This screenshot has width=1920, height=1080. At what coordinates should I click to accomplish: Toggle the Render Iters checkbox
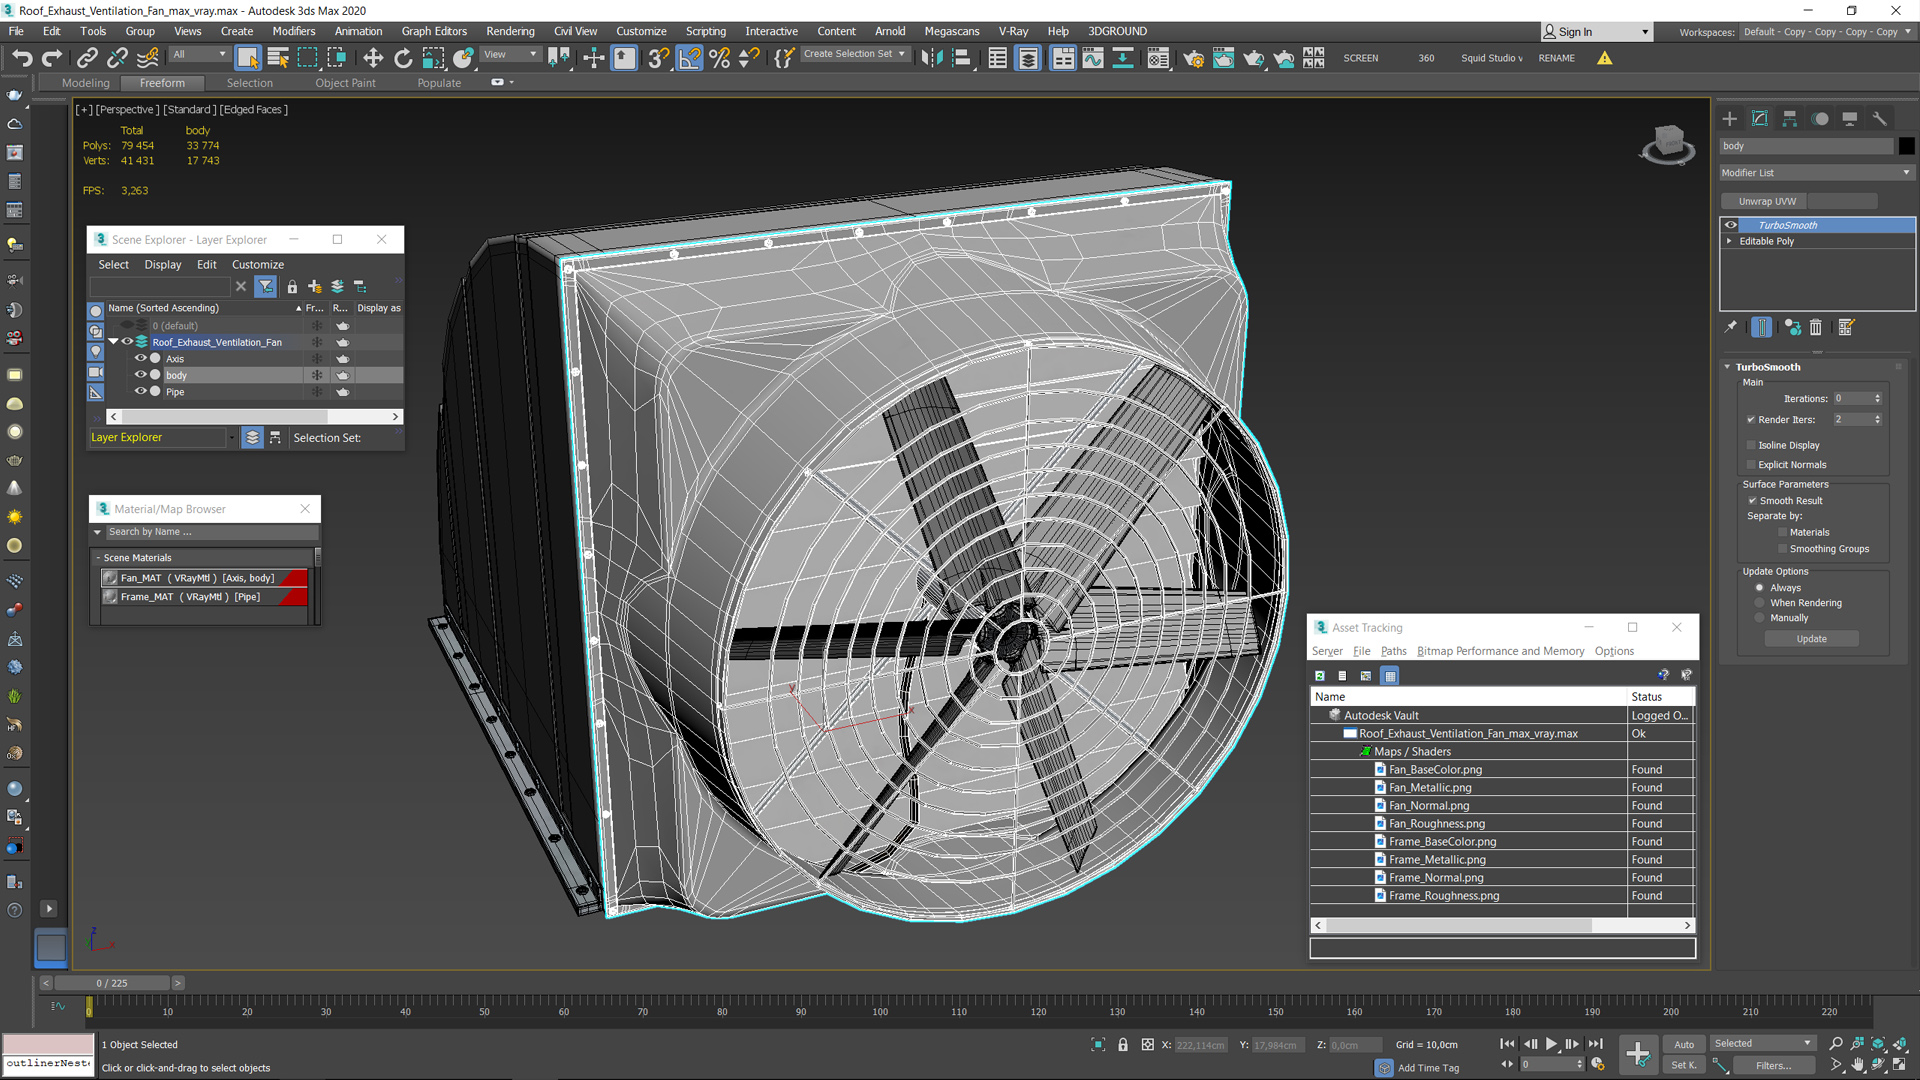click(1751, 420)
